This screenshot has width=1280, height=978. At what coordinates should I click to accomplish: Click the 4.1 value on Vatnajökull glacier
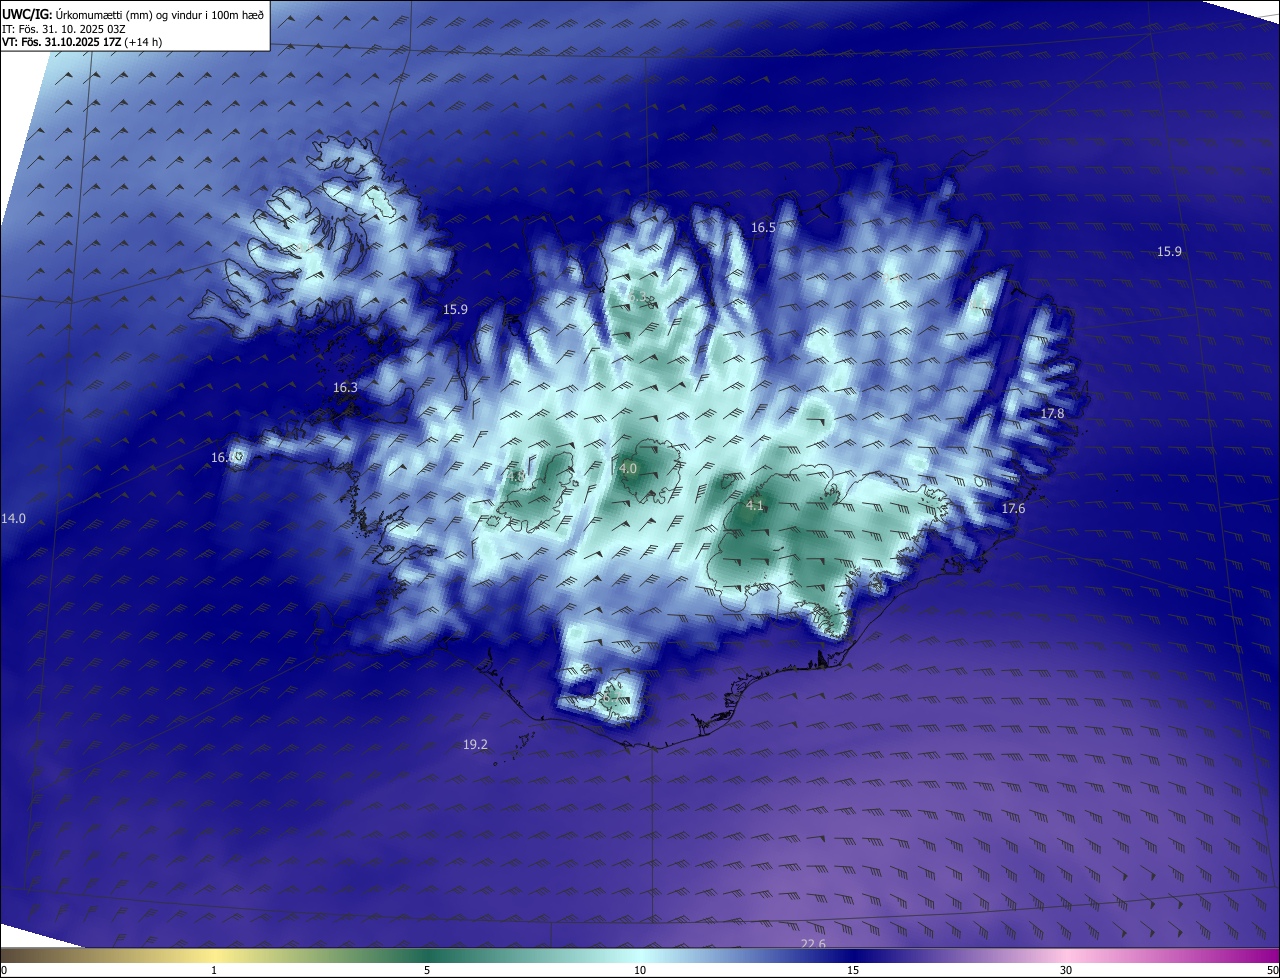(755, 506)
